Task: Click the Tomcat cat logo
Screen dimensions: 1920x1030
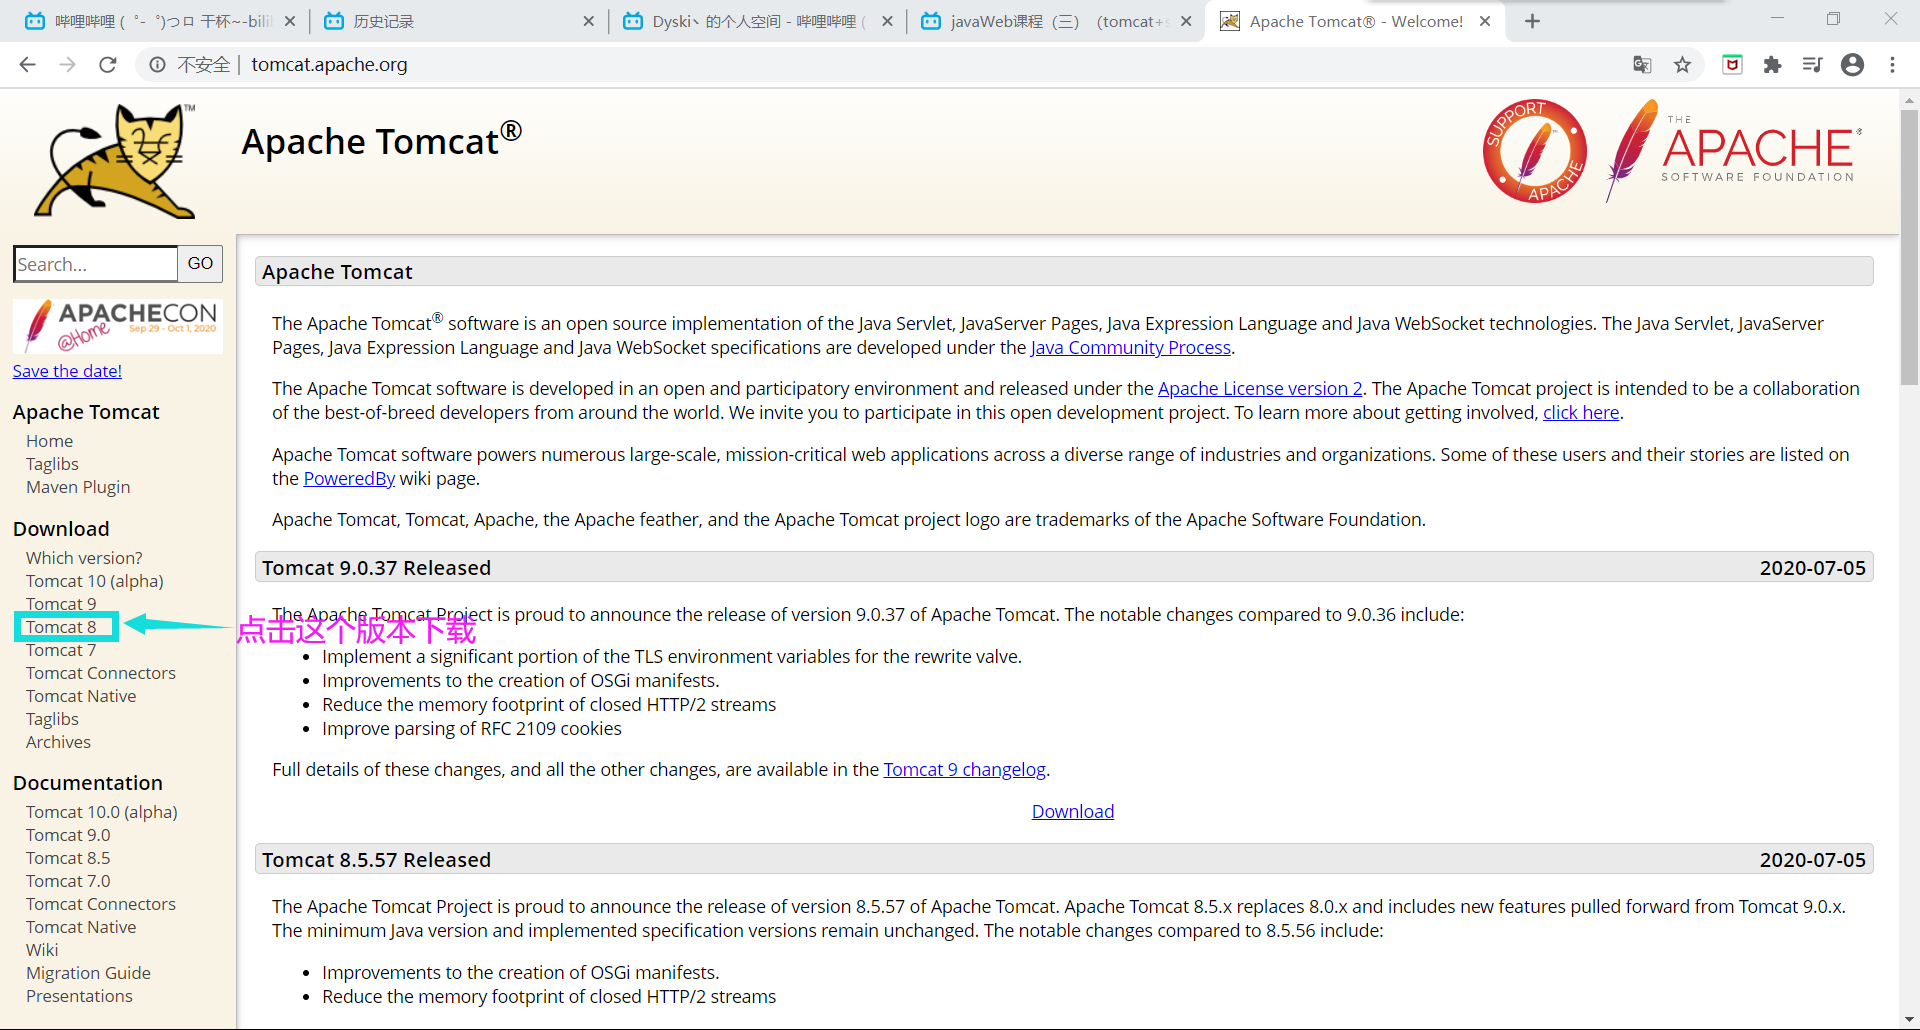Action: 116,161
